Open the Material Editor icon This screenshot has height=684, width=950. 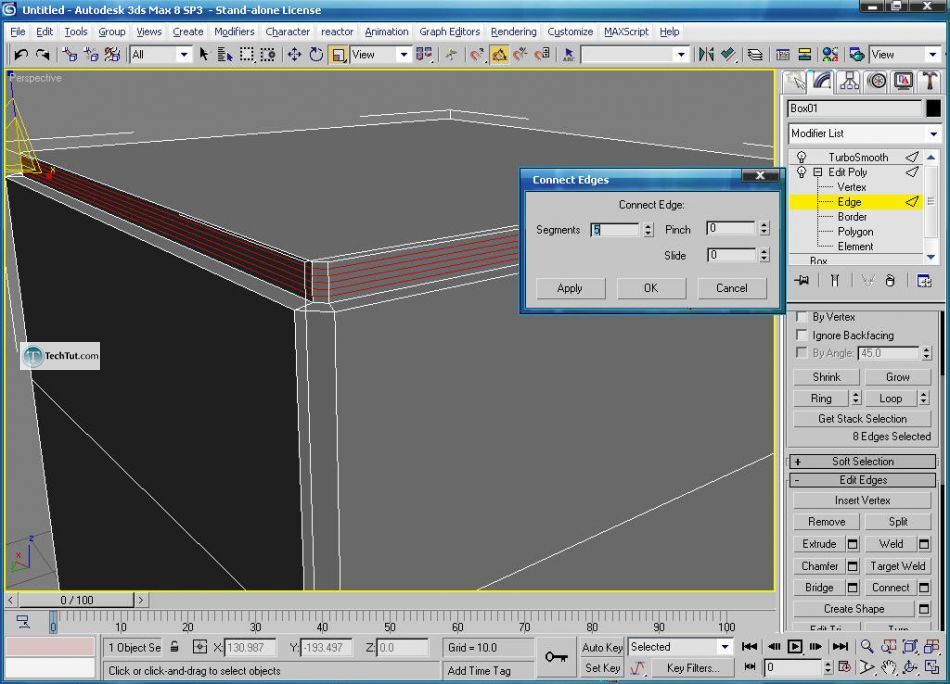[x=830, y=55]
